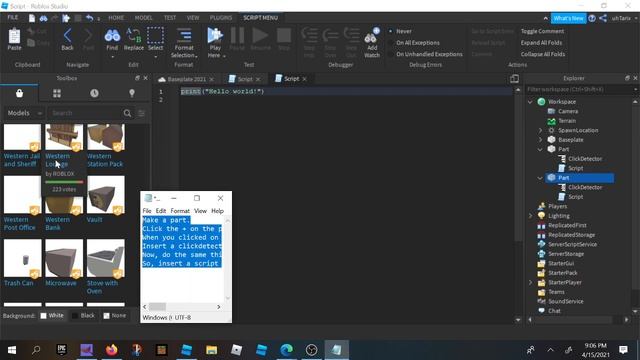Open File Explorer from the taskbar
Image resolution: width=640 pixels, height=360 pixels.
pos(211,350)
